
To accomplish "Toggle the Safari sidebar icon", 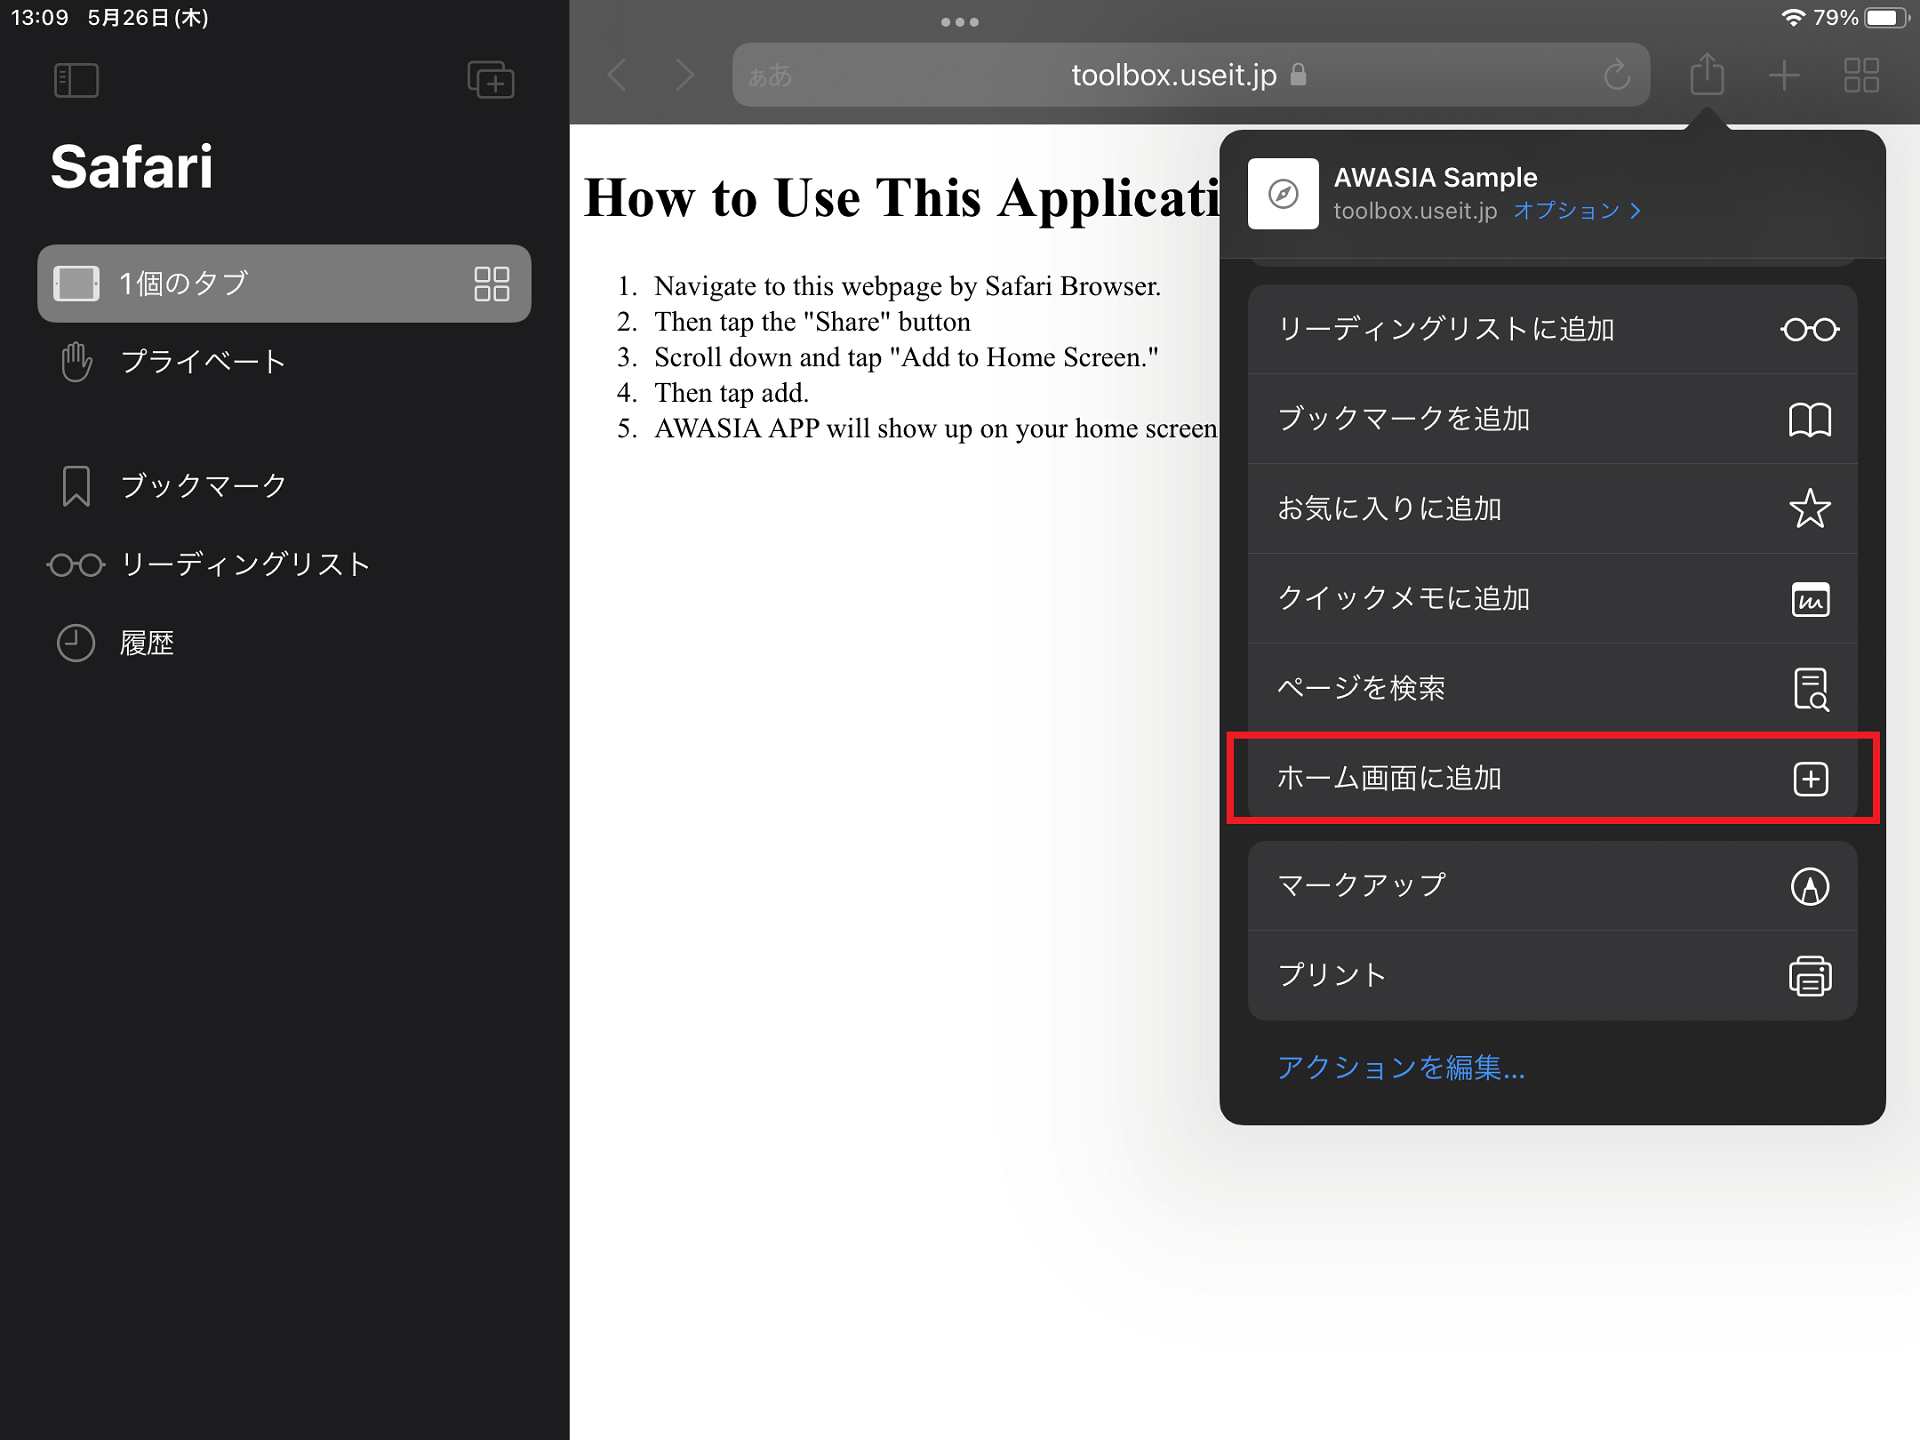I will [76, 80].
